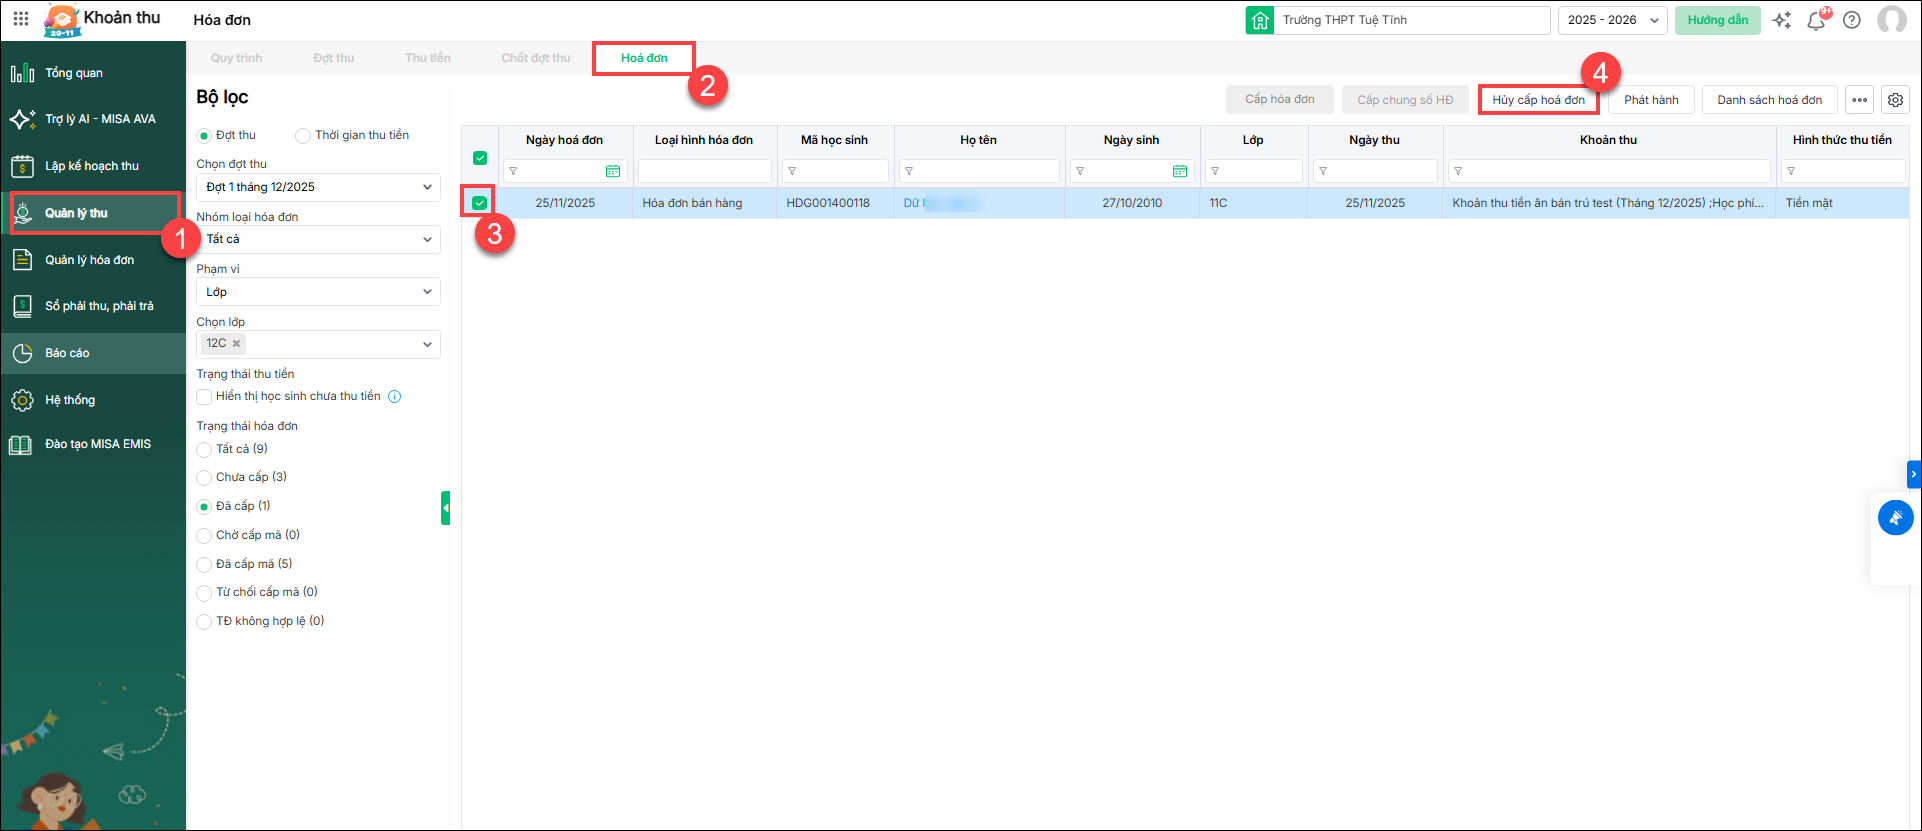Open the school year 2025 - 2026 dropdown
The width and height of the screenshot is (1922, 831).
[x=1612, y=20]
